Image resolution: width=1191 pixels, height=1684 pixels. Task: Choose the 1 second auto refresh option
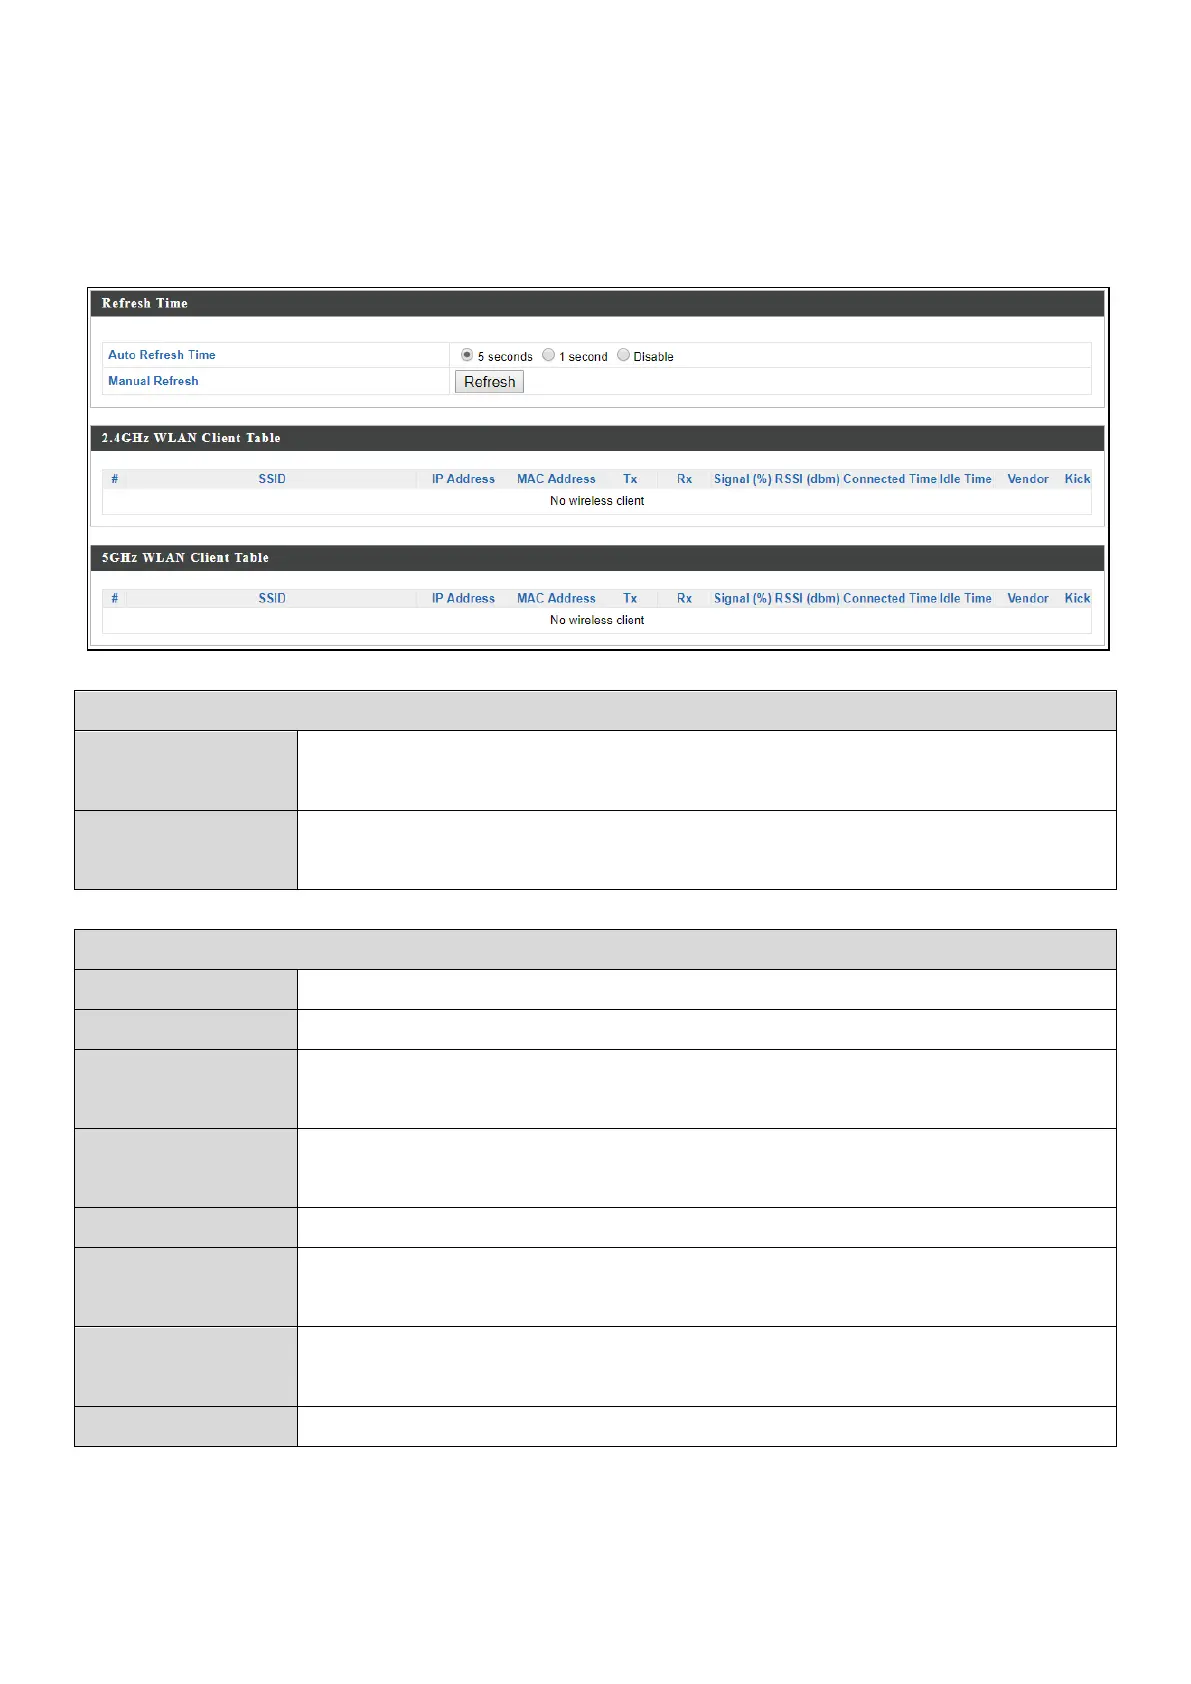(x=548, y=355)
